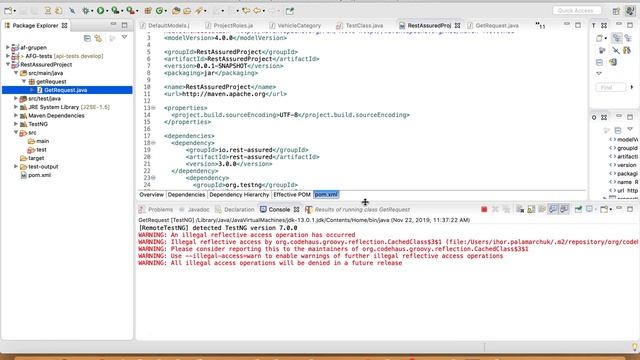Switch to Dependency Hierarchy tab

coord(239,195)
